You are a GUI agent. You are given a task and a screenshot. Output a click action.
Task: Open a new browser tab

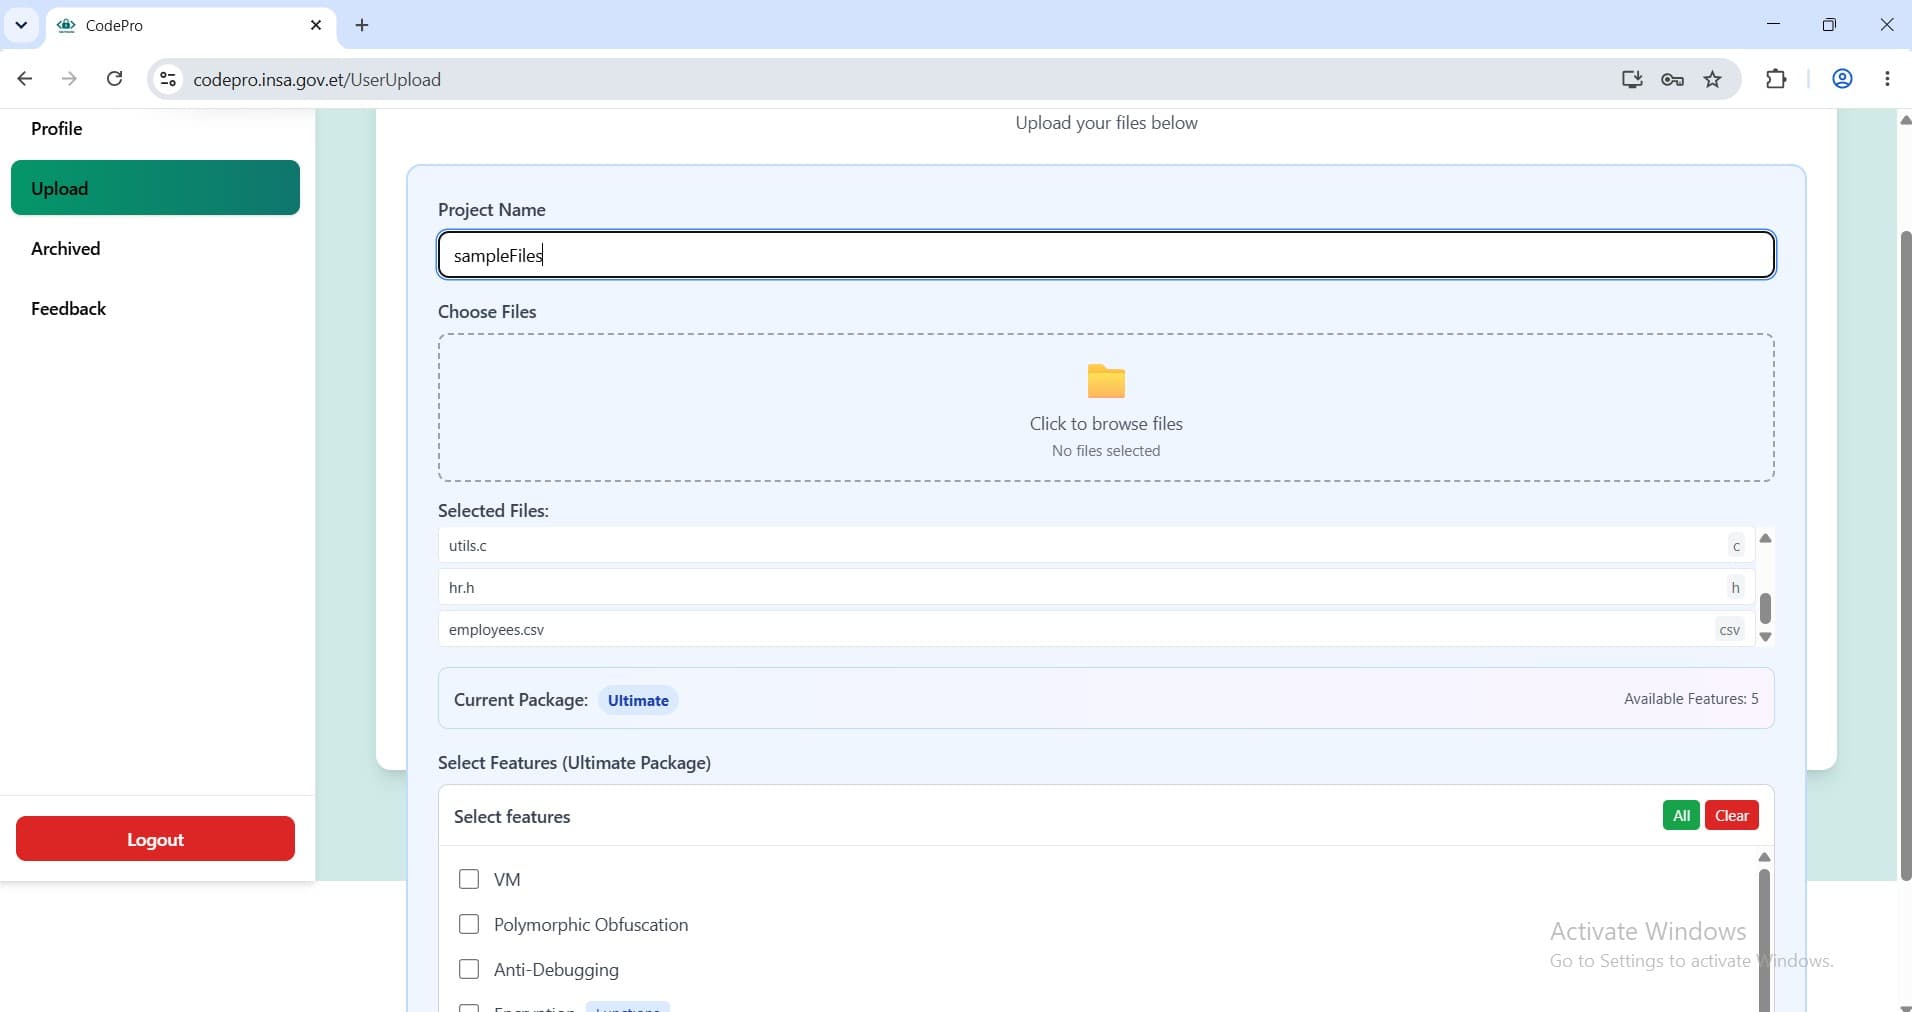362,25
